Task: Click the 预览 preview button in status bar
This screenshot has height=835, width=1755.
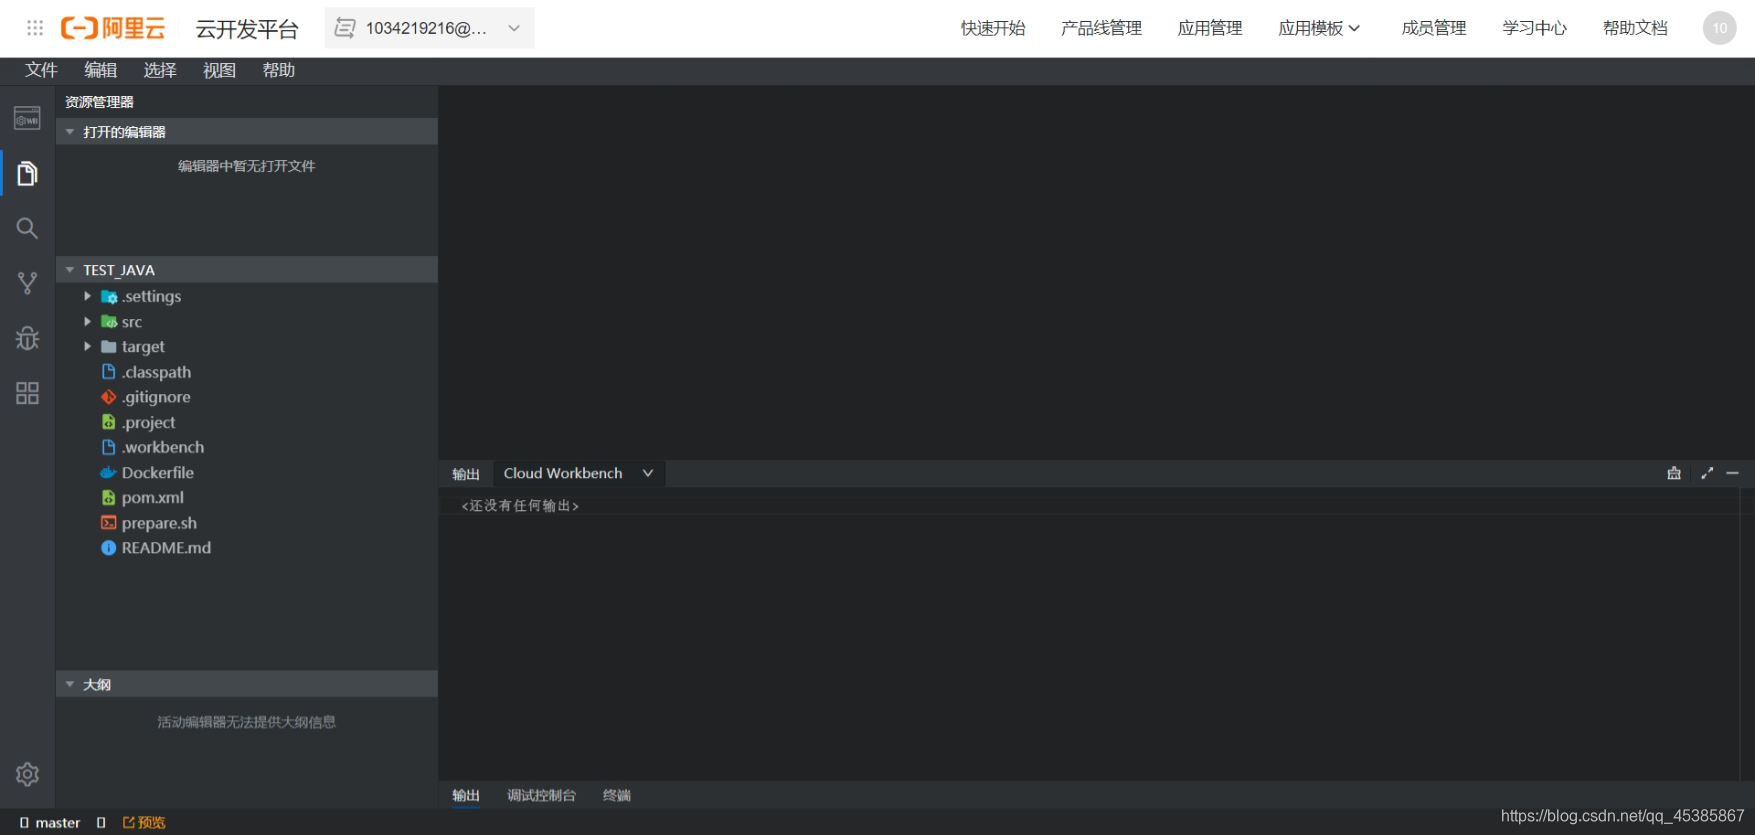Action: pos(144,822)
